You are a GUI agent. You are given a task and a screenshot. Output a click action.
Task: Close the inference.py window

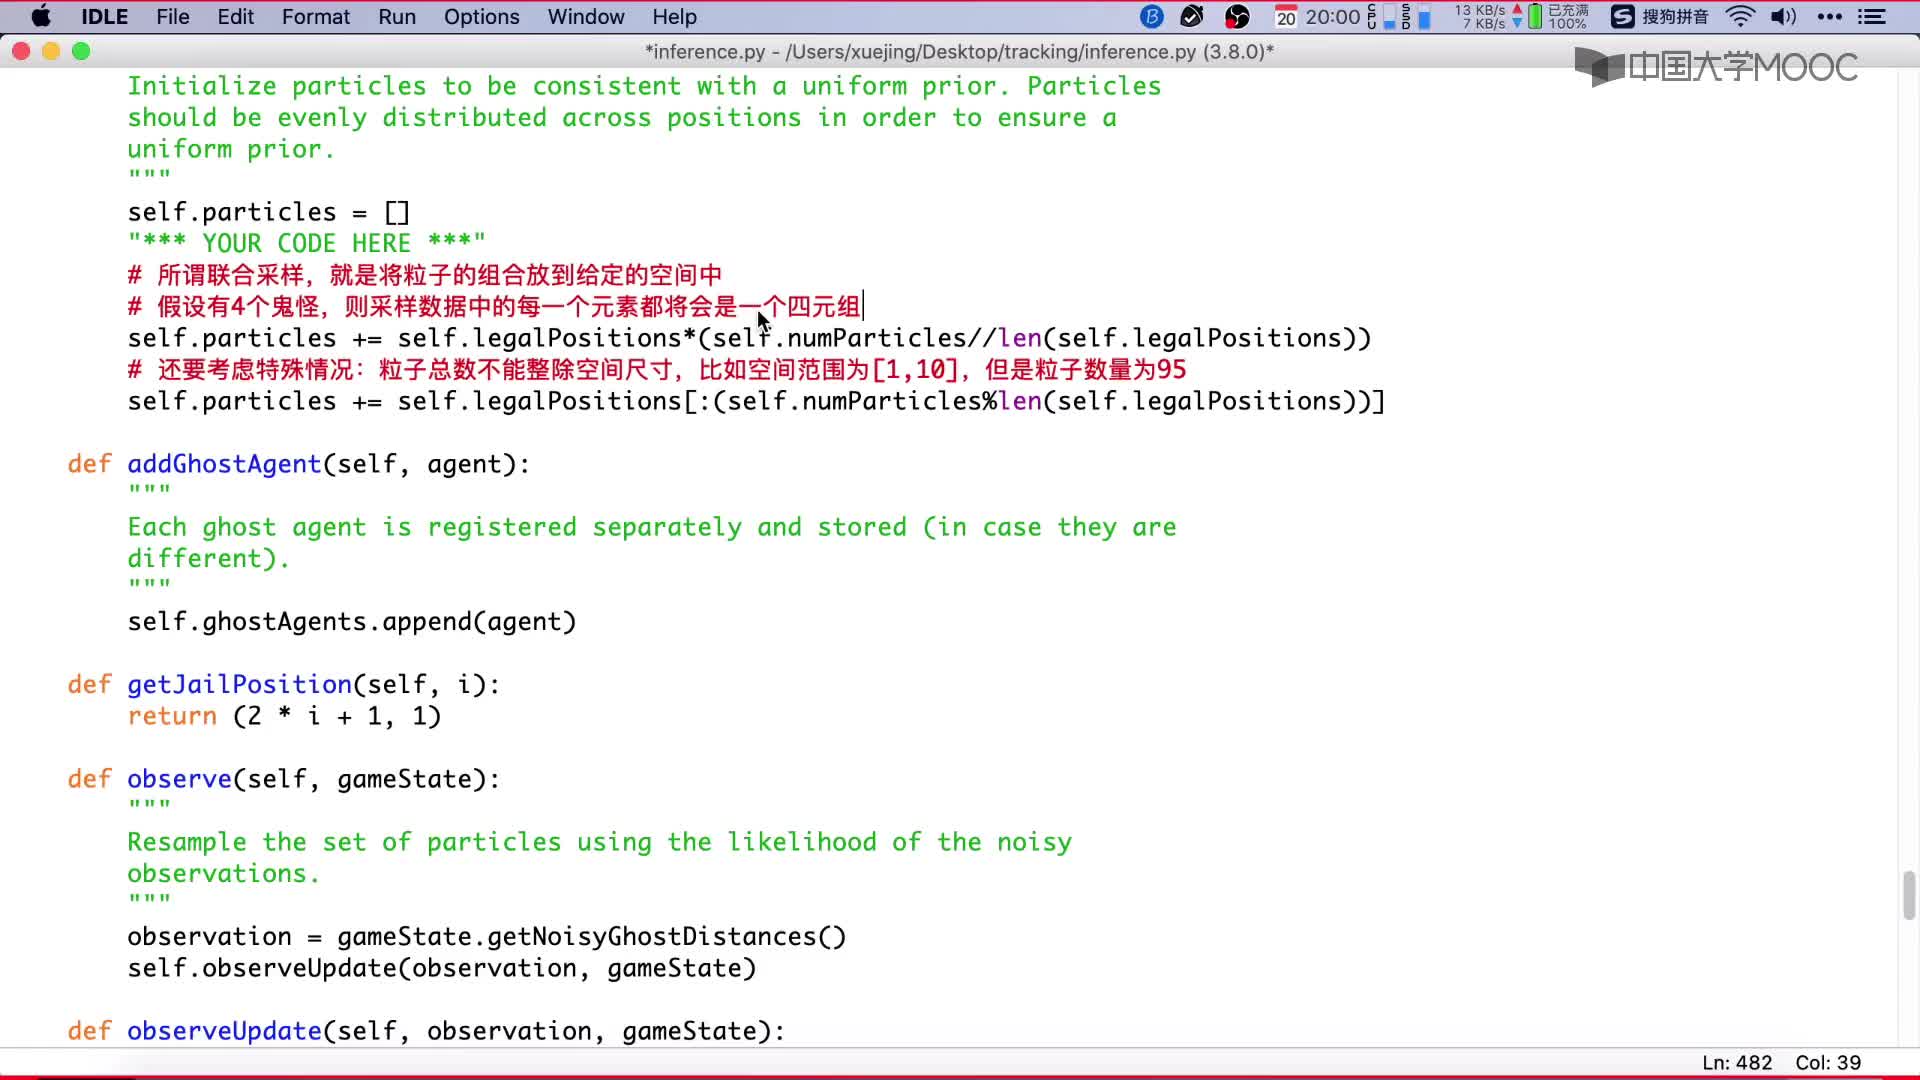pos(21,51)
